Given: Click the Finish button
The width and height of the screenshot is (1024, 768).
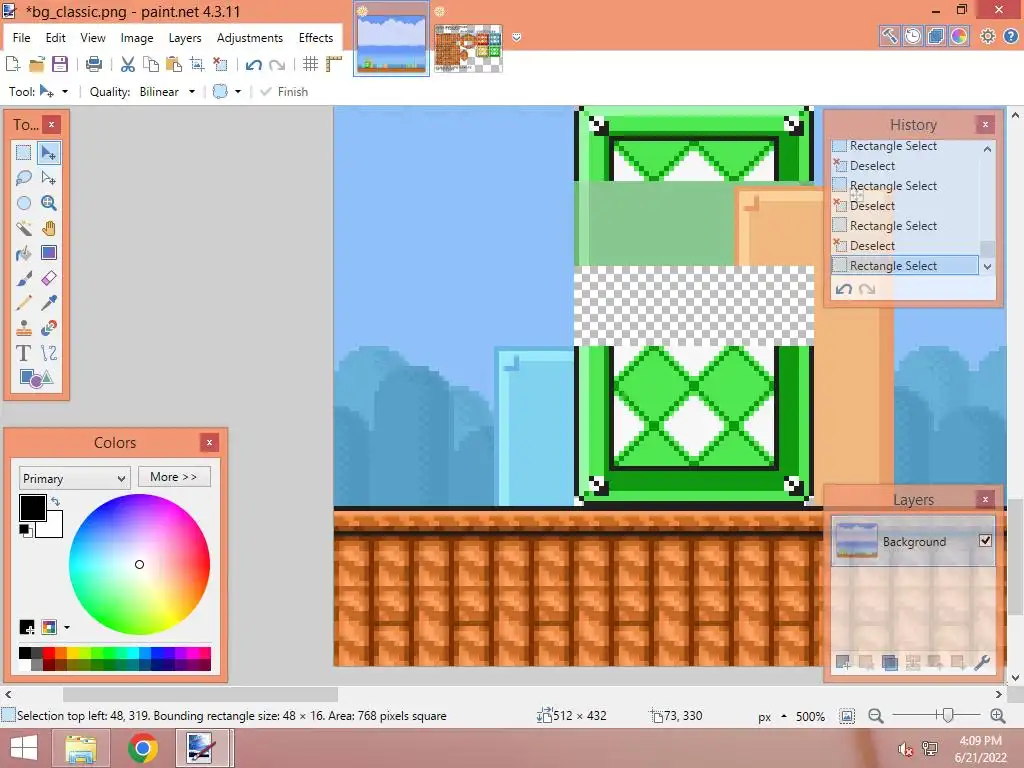Looking at the screenshot, I should coord(284,91).
